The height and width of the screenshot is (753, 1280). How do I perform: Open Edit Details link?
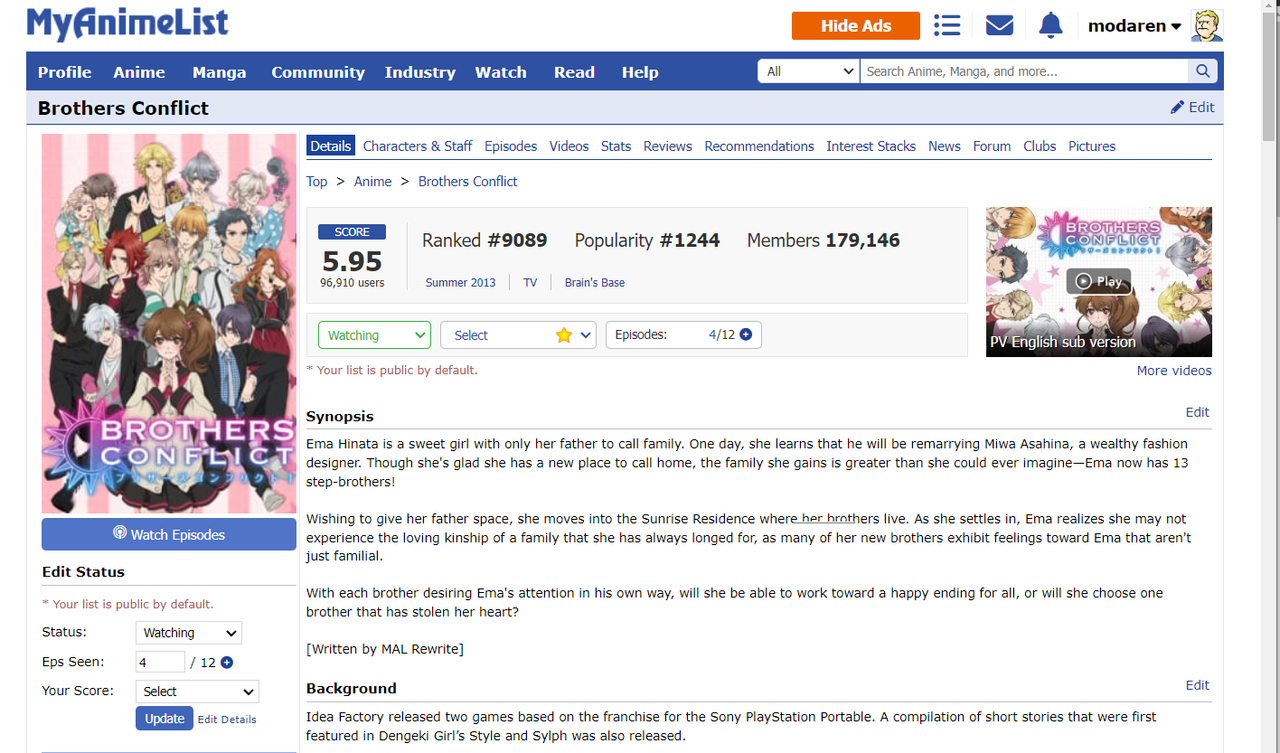227,719
